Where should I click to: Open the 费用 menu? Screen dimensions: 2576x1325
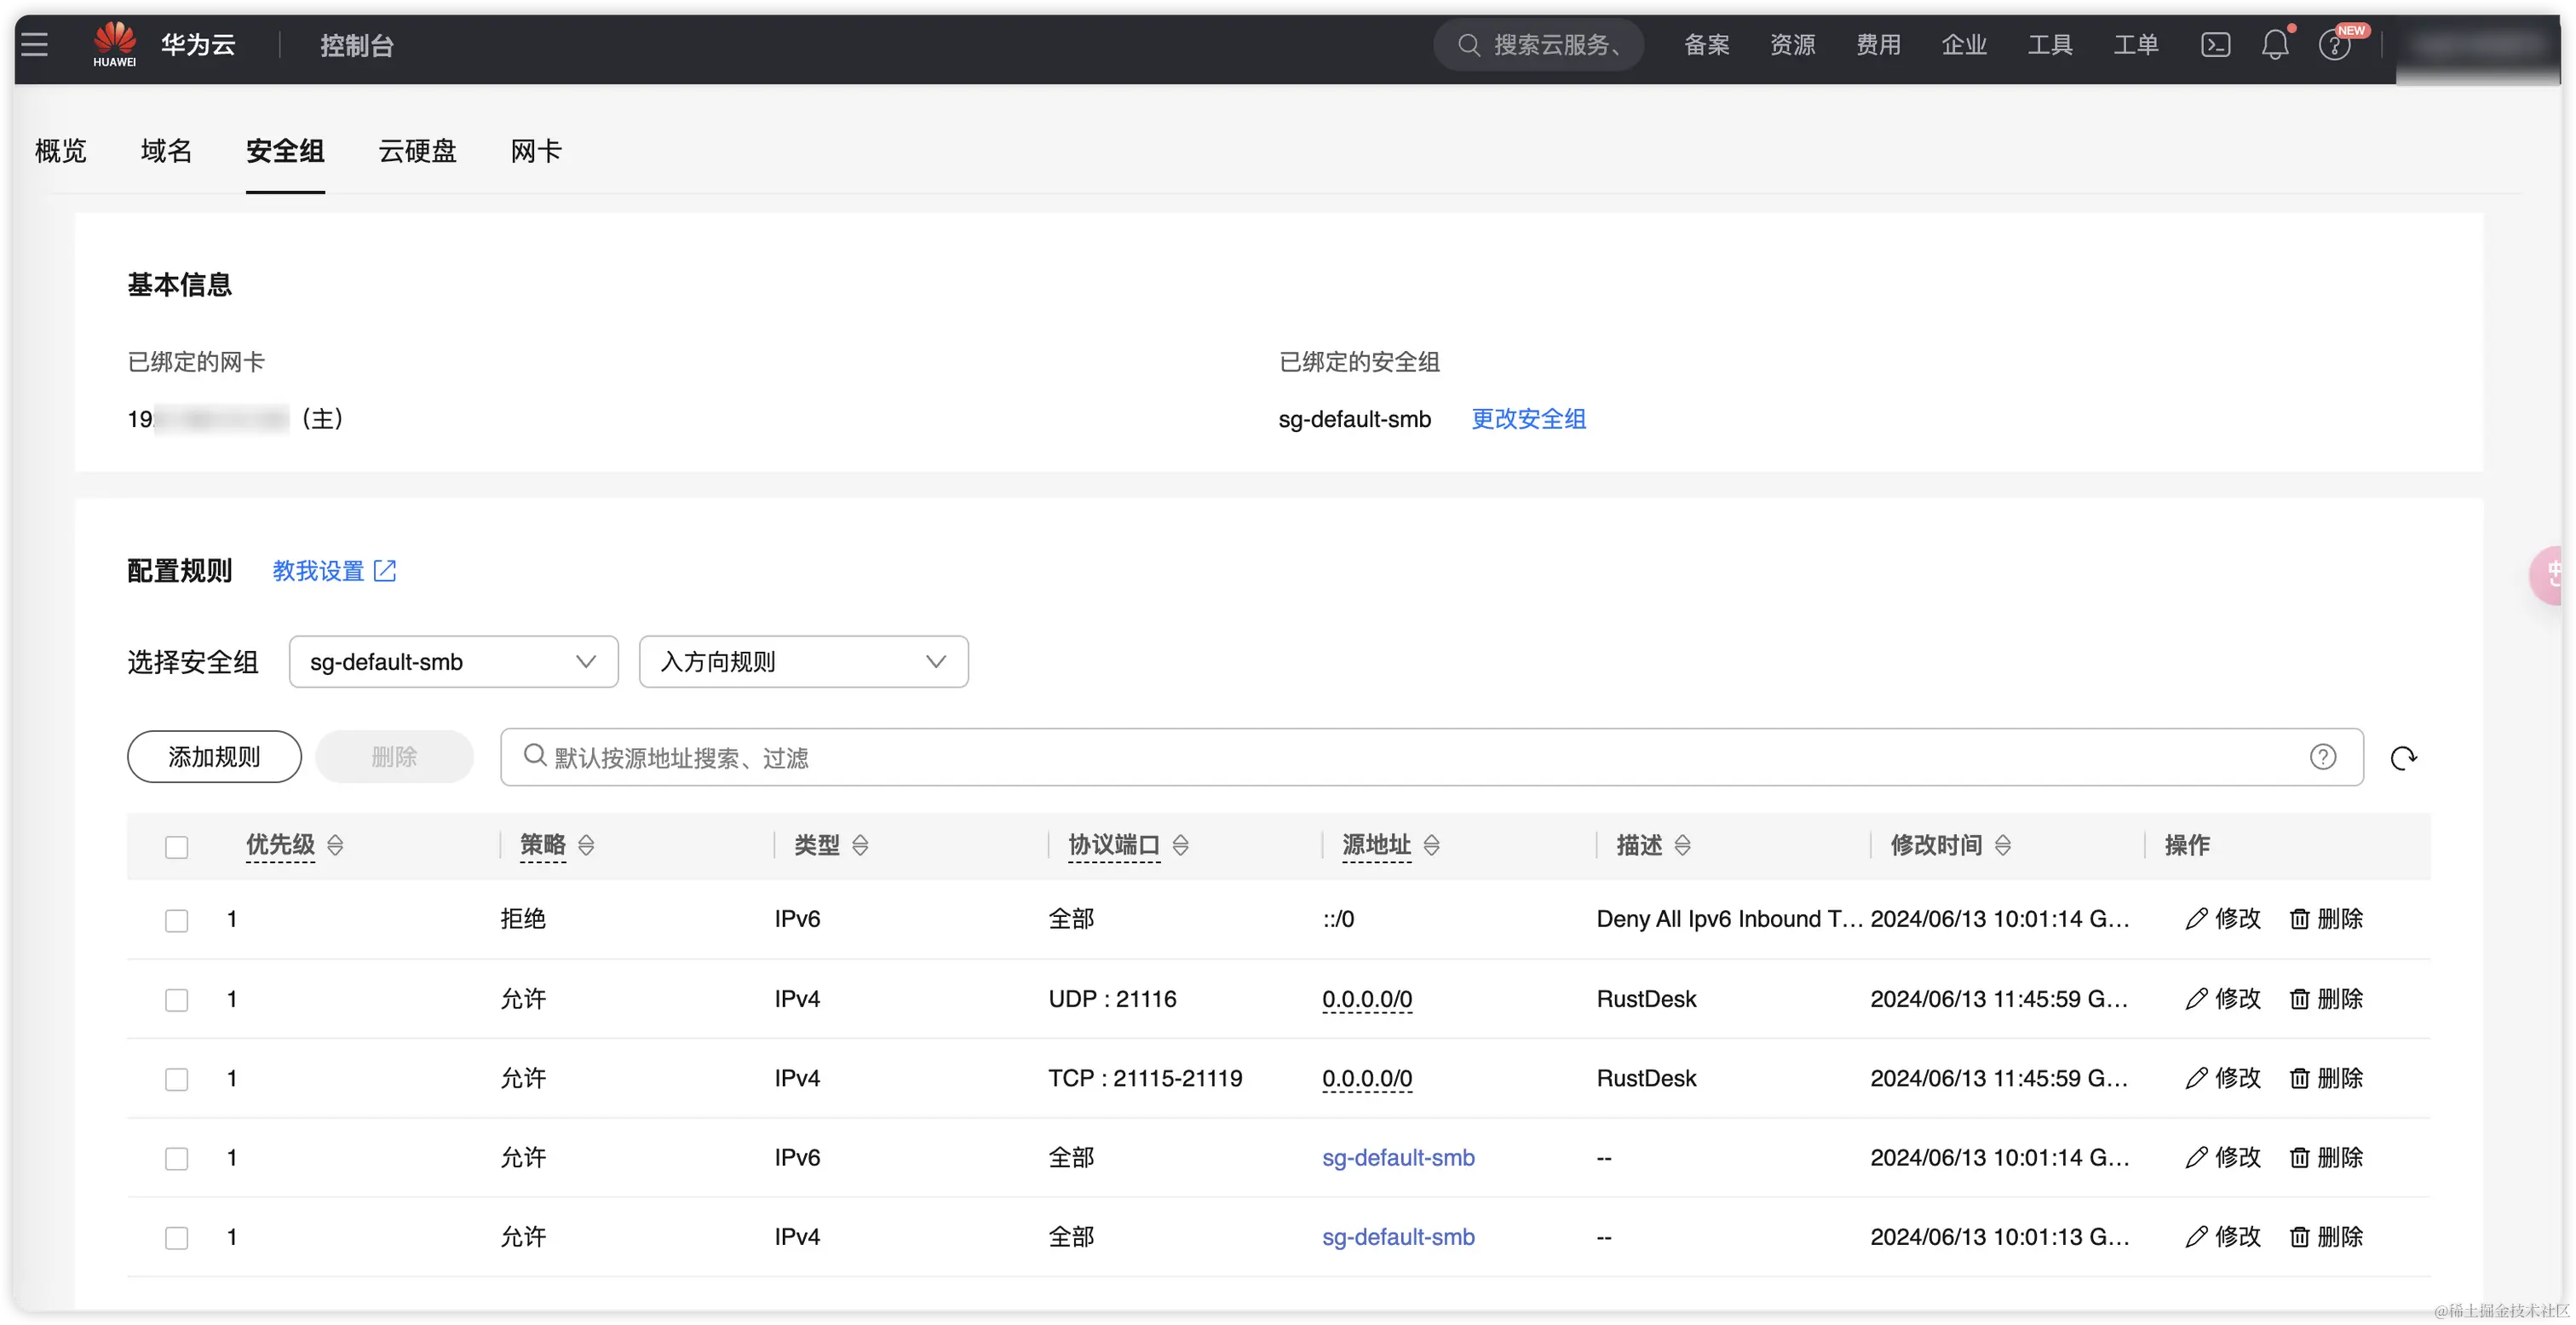[x=1878, y=45]
